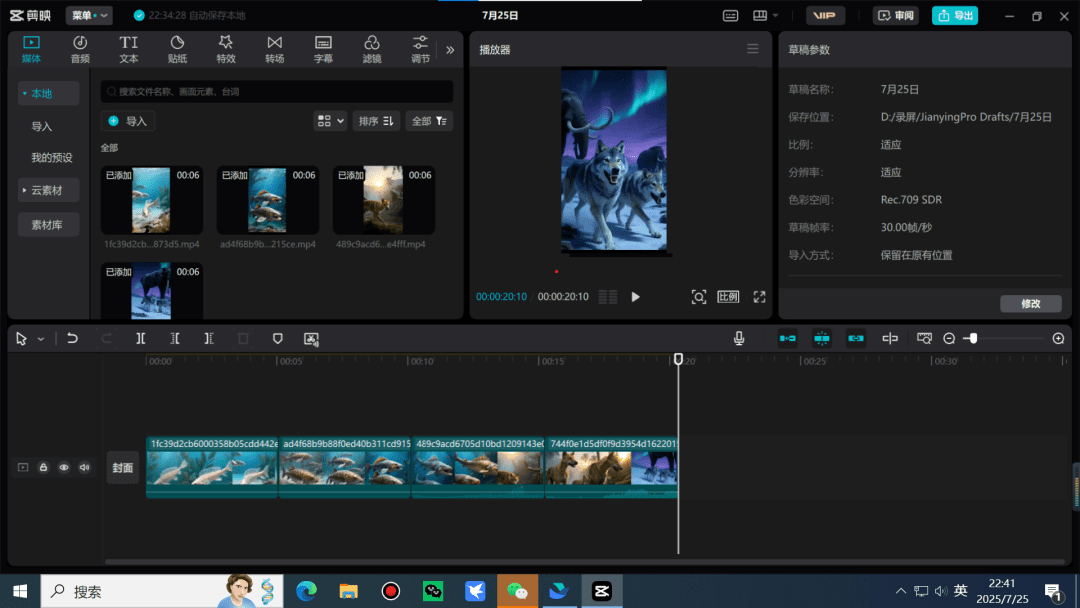This screenshot has height=608, width=1080.
Task: Fit timeline to window with ruler icon
Action: [924, 338]
